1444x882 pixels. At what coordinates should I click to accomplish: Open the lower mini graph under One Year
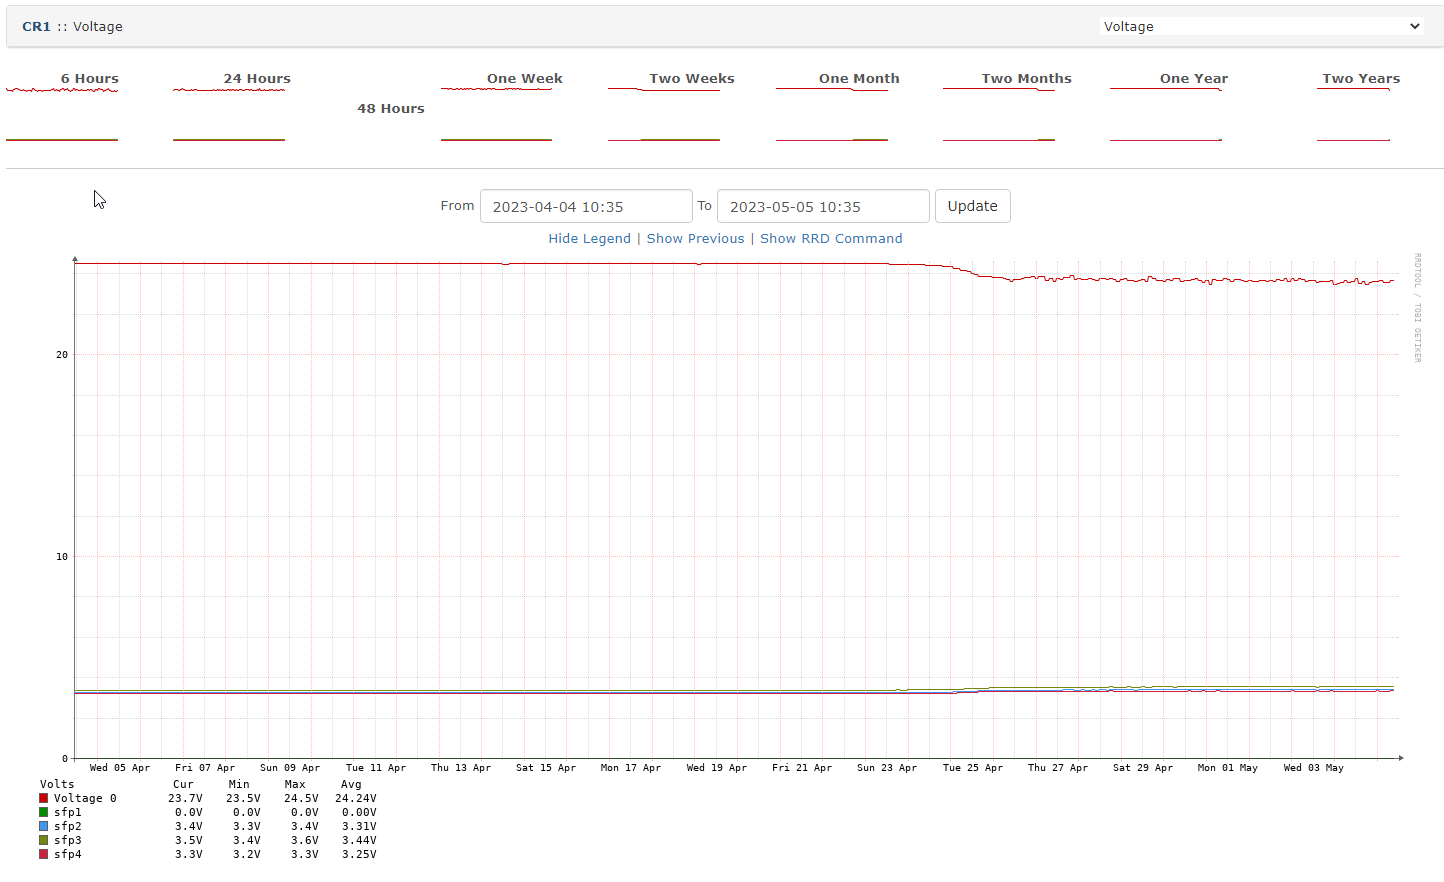click(1166, 139)
